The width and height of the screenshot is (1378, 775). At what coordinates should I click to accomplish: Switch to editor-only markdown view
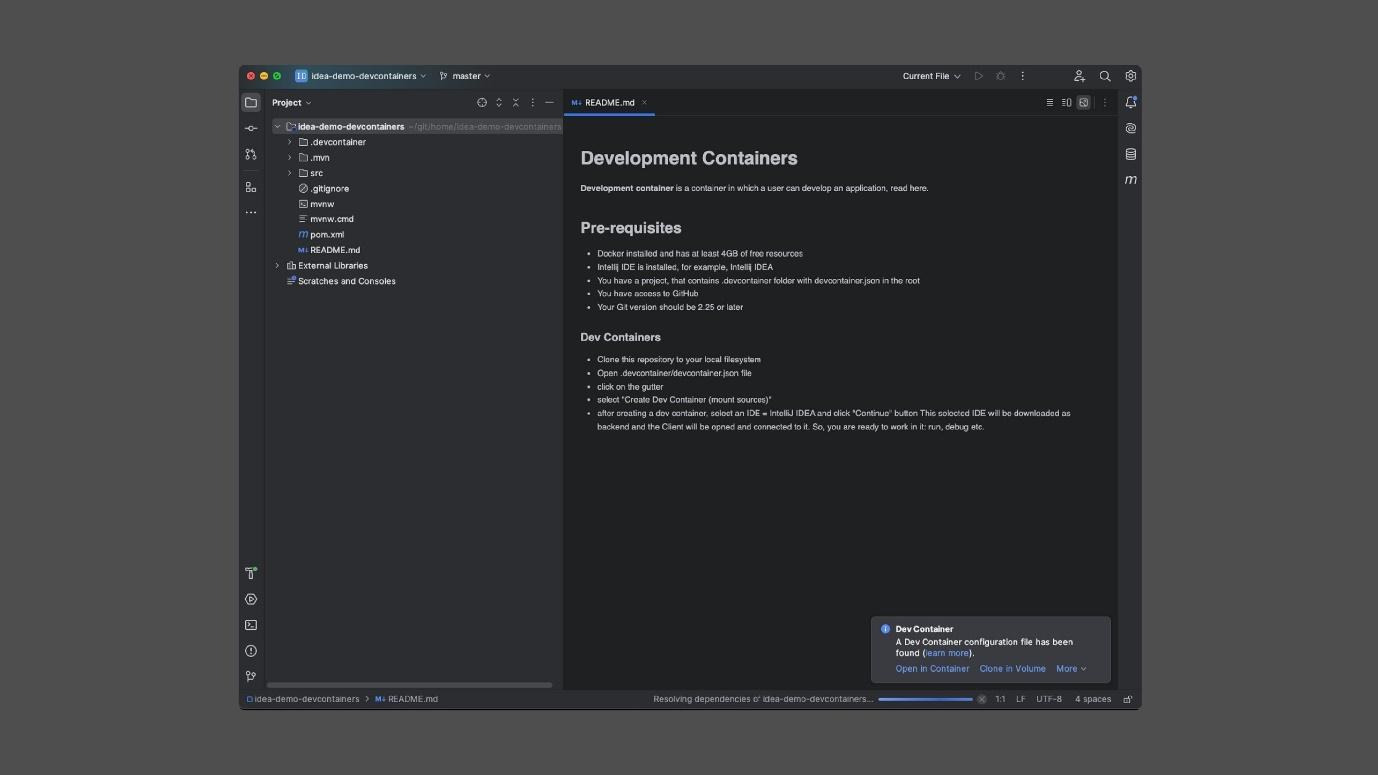coord(1049,102)
